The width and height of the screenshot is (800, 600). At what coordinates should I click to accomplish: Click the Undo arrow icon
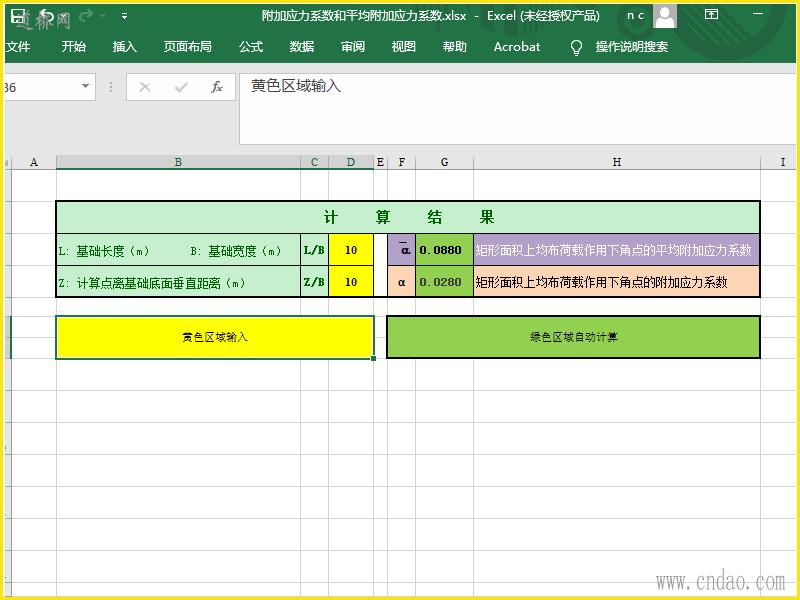46,16
